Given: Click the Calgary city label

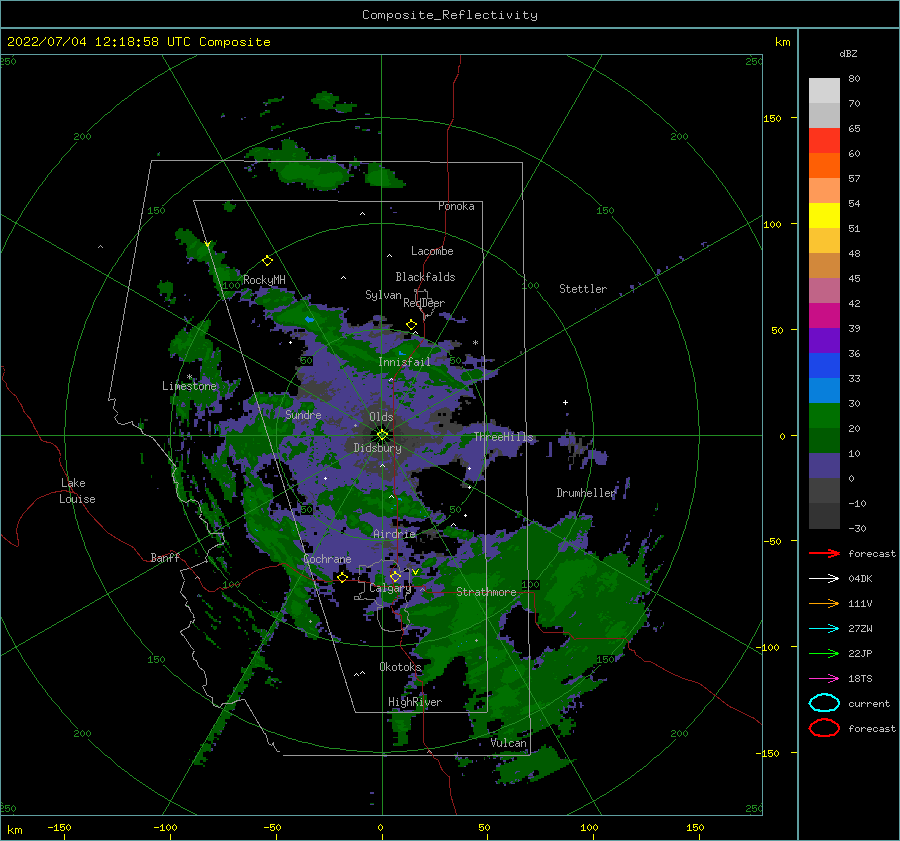Looking at the screenshot, I should coord(390,588).
